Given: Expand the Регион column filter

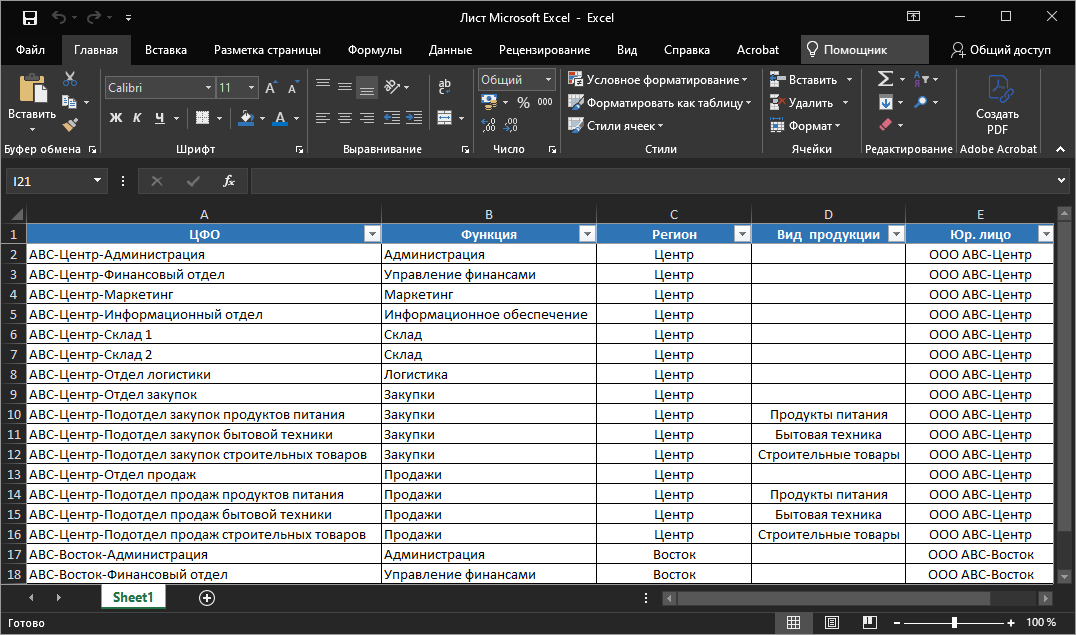Looking at the screenshot, I should 742,234.
